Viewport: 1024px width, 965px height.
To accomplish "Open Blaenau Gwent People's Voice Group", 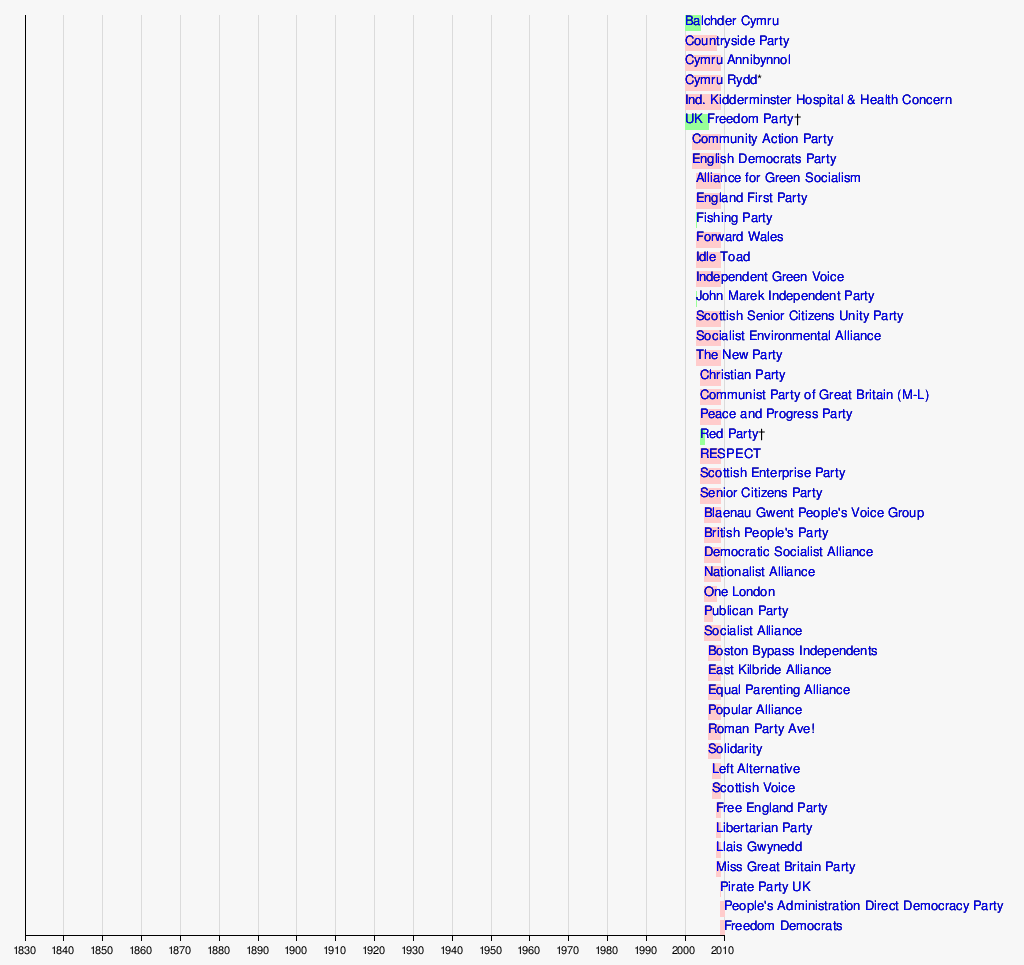I will (x=814, y=513).
